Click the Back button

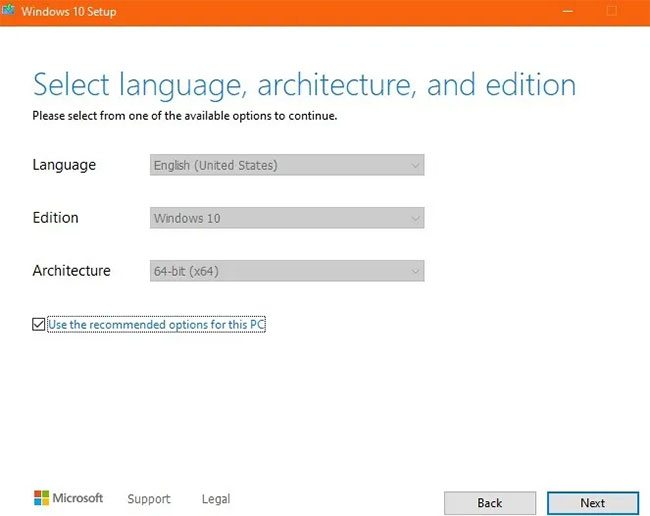(x=490, y=503)
